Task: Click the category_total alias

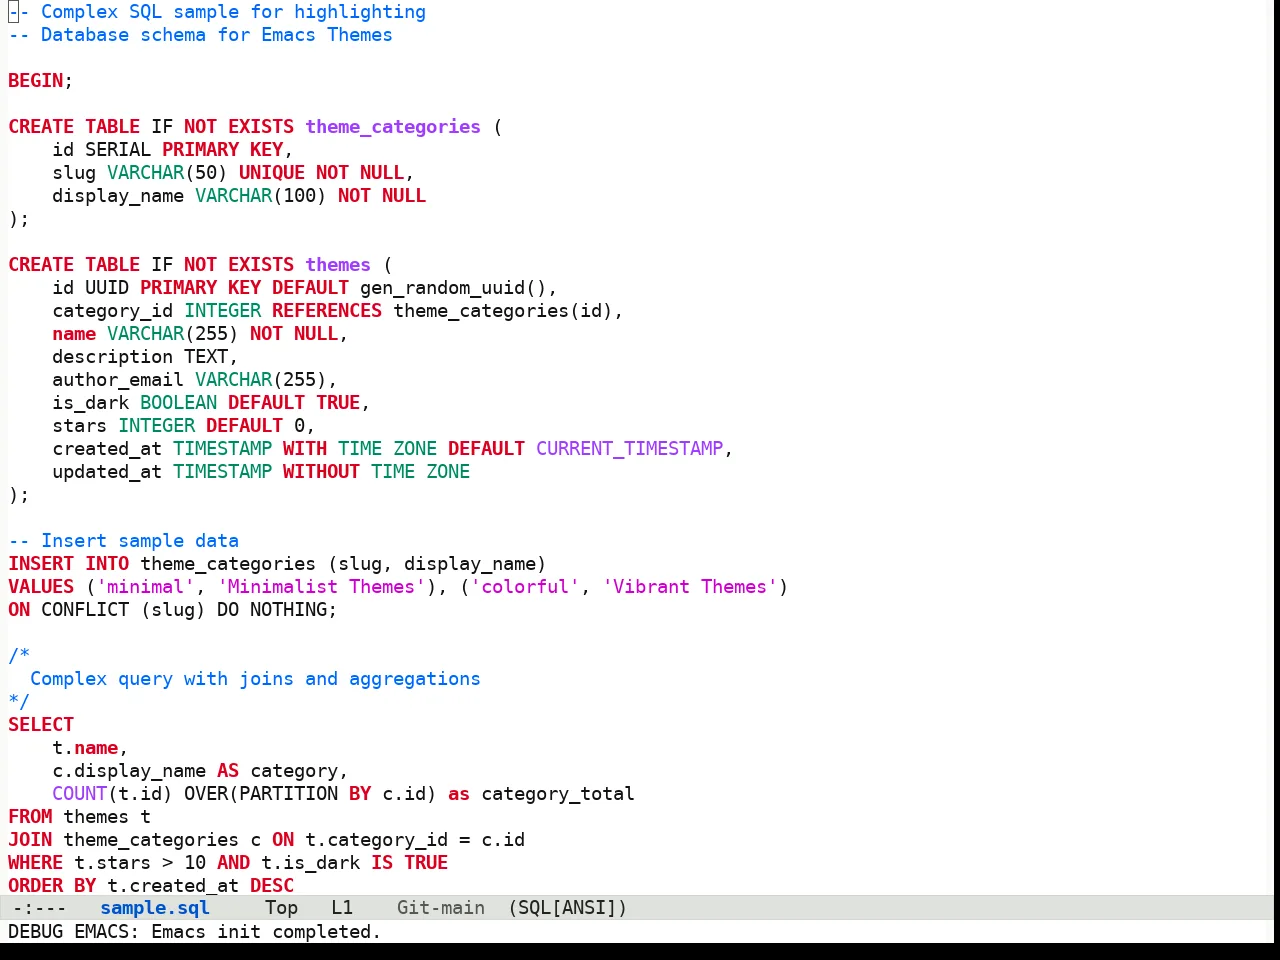Action: click(558, 794)
